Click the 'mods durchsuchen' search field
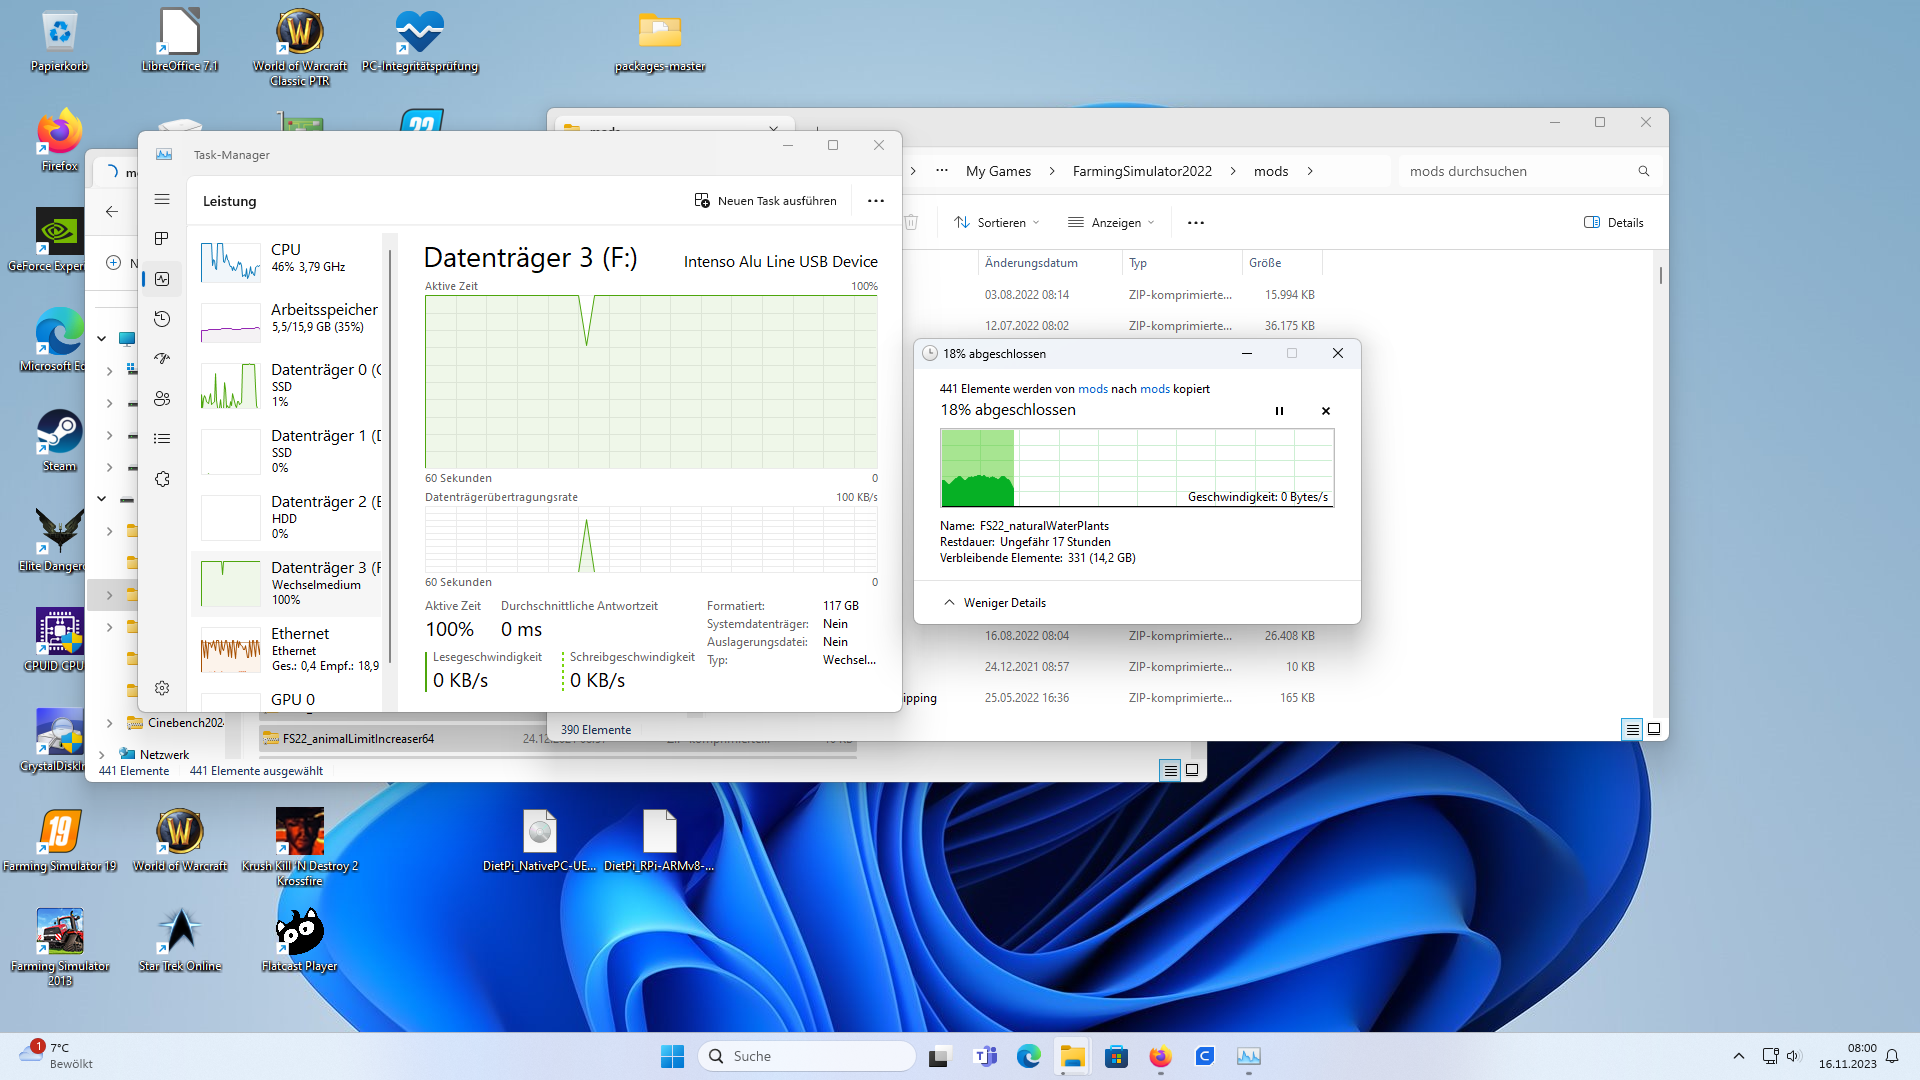 [x=1515, y=171]
